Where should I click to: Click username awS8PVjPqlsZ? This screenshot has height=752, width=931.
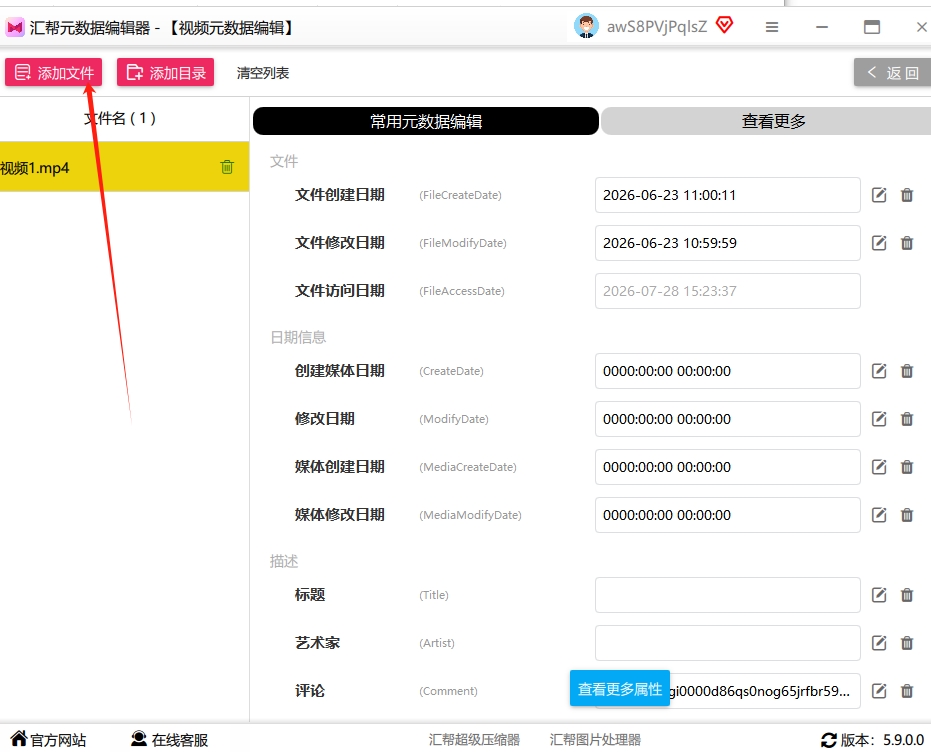pos(657,27)
